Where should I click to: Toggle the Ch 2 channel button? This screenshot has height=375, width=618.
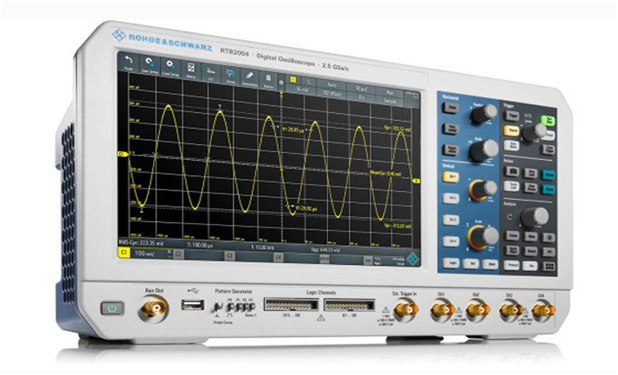click(x=450, y=198)
